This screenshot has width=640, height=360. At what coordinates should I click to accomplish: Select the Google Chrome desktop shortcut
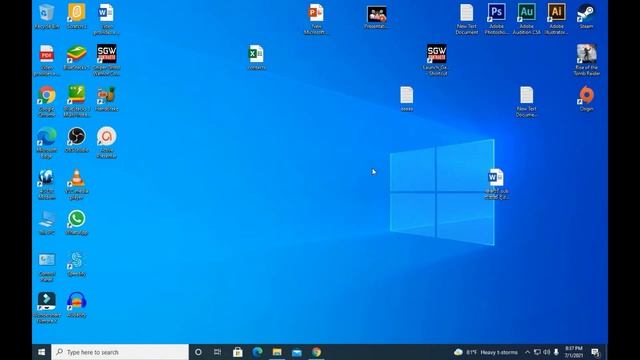point(47,102)
